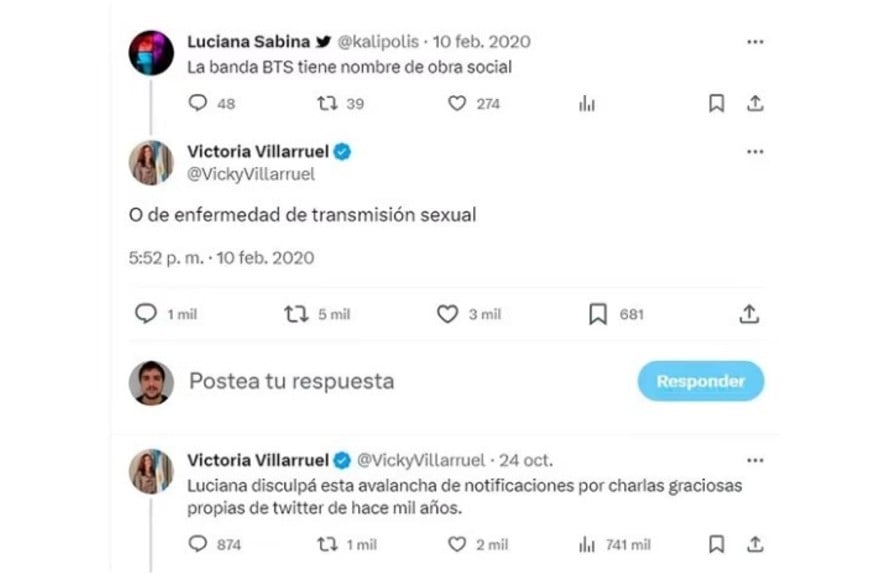Open the @VickyVillarruel handle link
Viewport: 870px width, 580px height.
pyautogui.click(x=251, y=174)
